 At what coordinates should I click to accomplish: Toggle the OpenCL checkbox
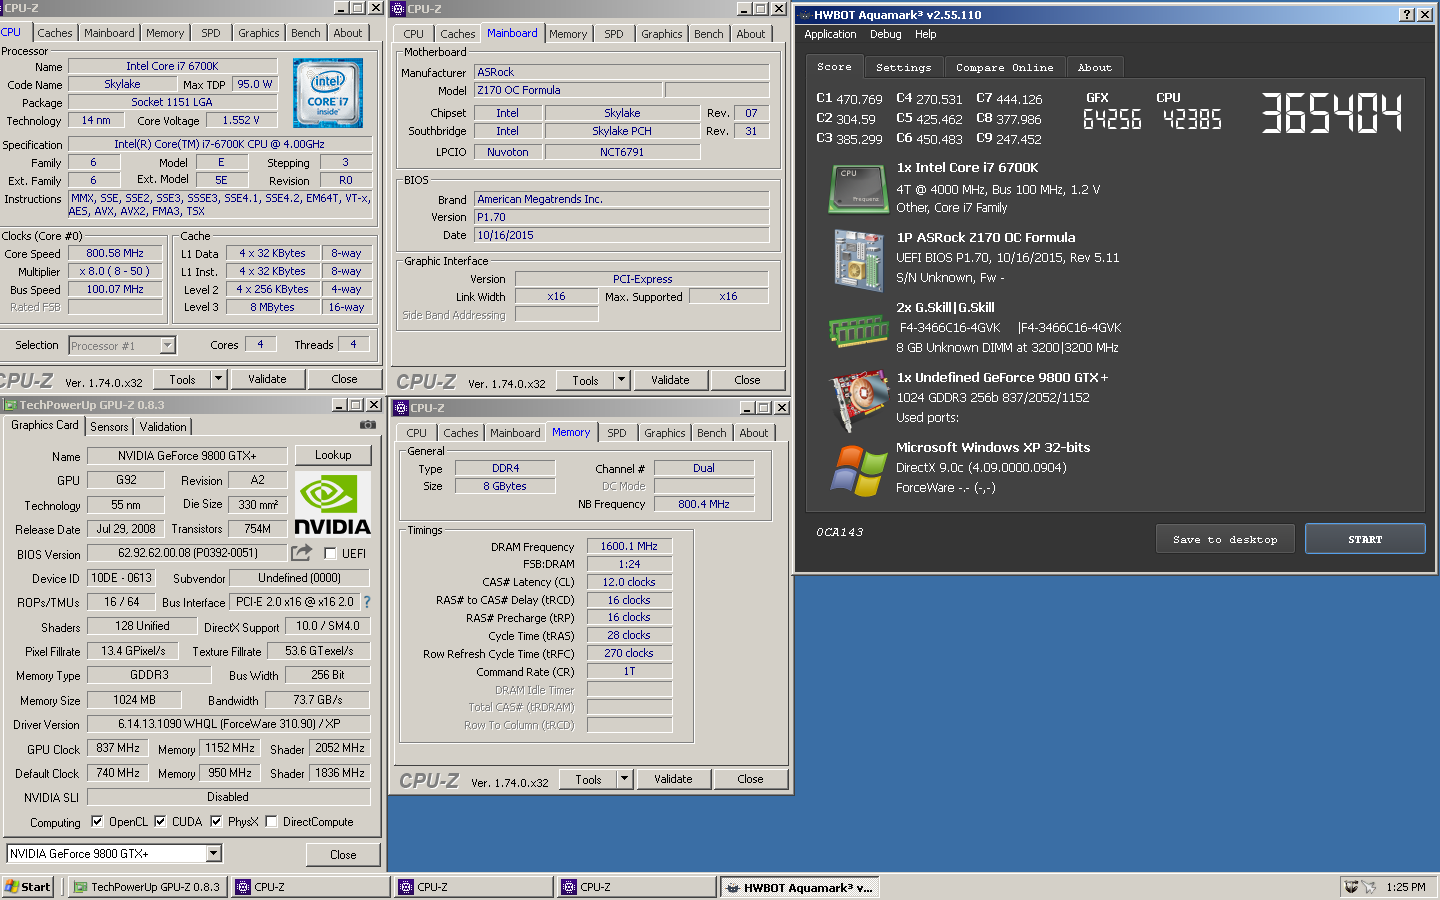[97, 821]
